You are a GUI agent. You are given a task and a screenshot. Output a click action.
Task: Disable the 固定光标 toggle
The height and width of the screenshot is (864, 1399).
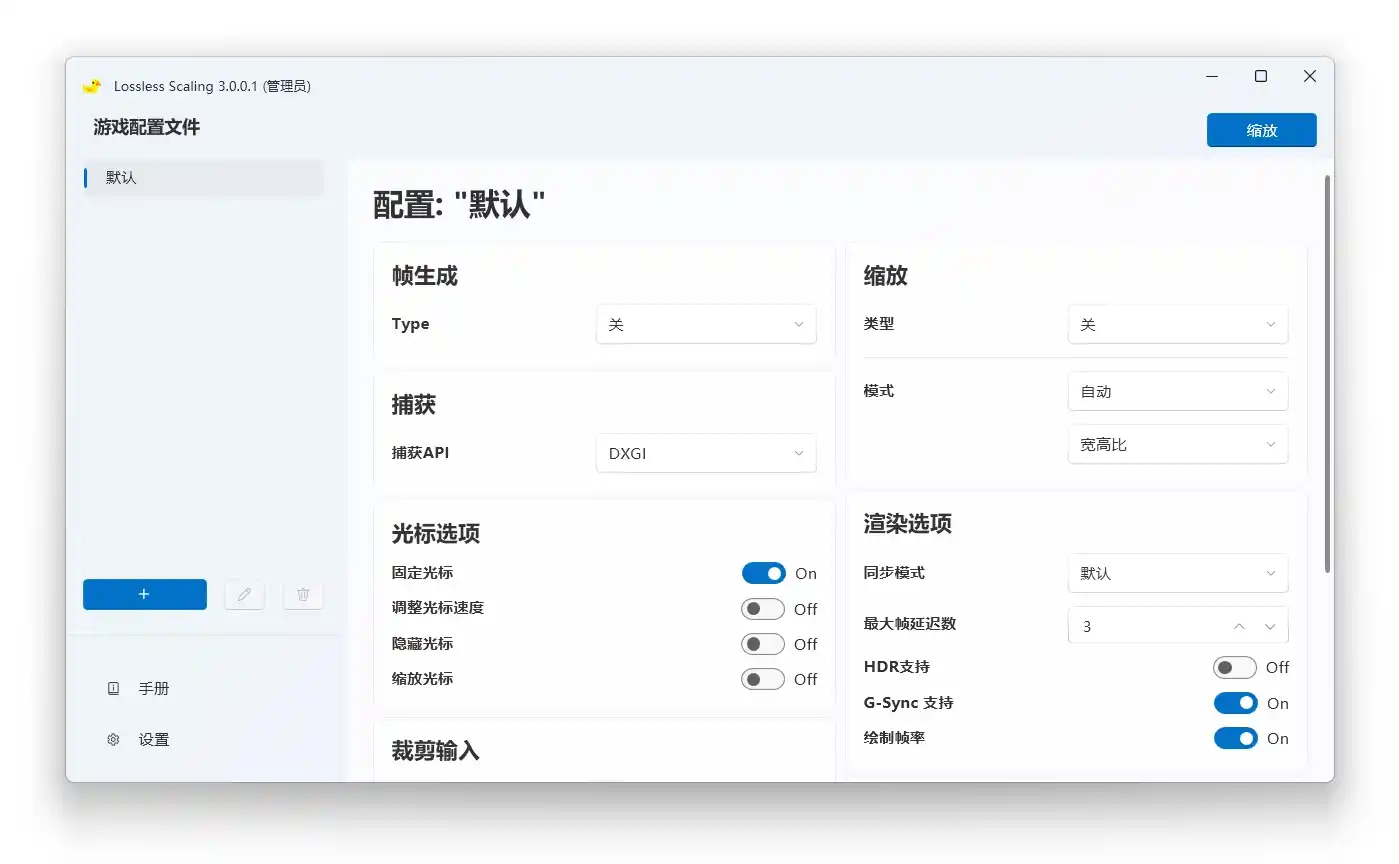pyautogui.click(x=763, y=573)
